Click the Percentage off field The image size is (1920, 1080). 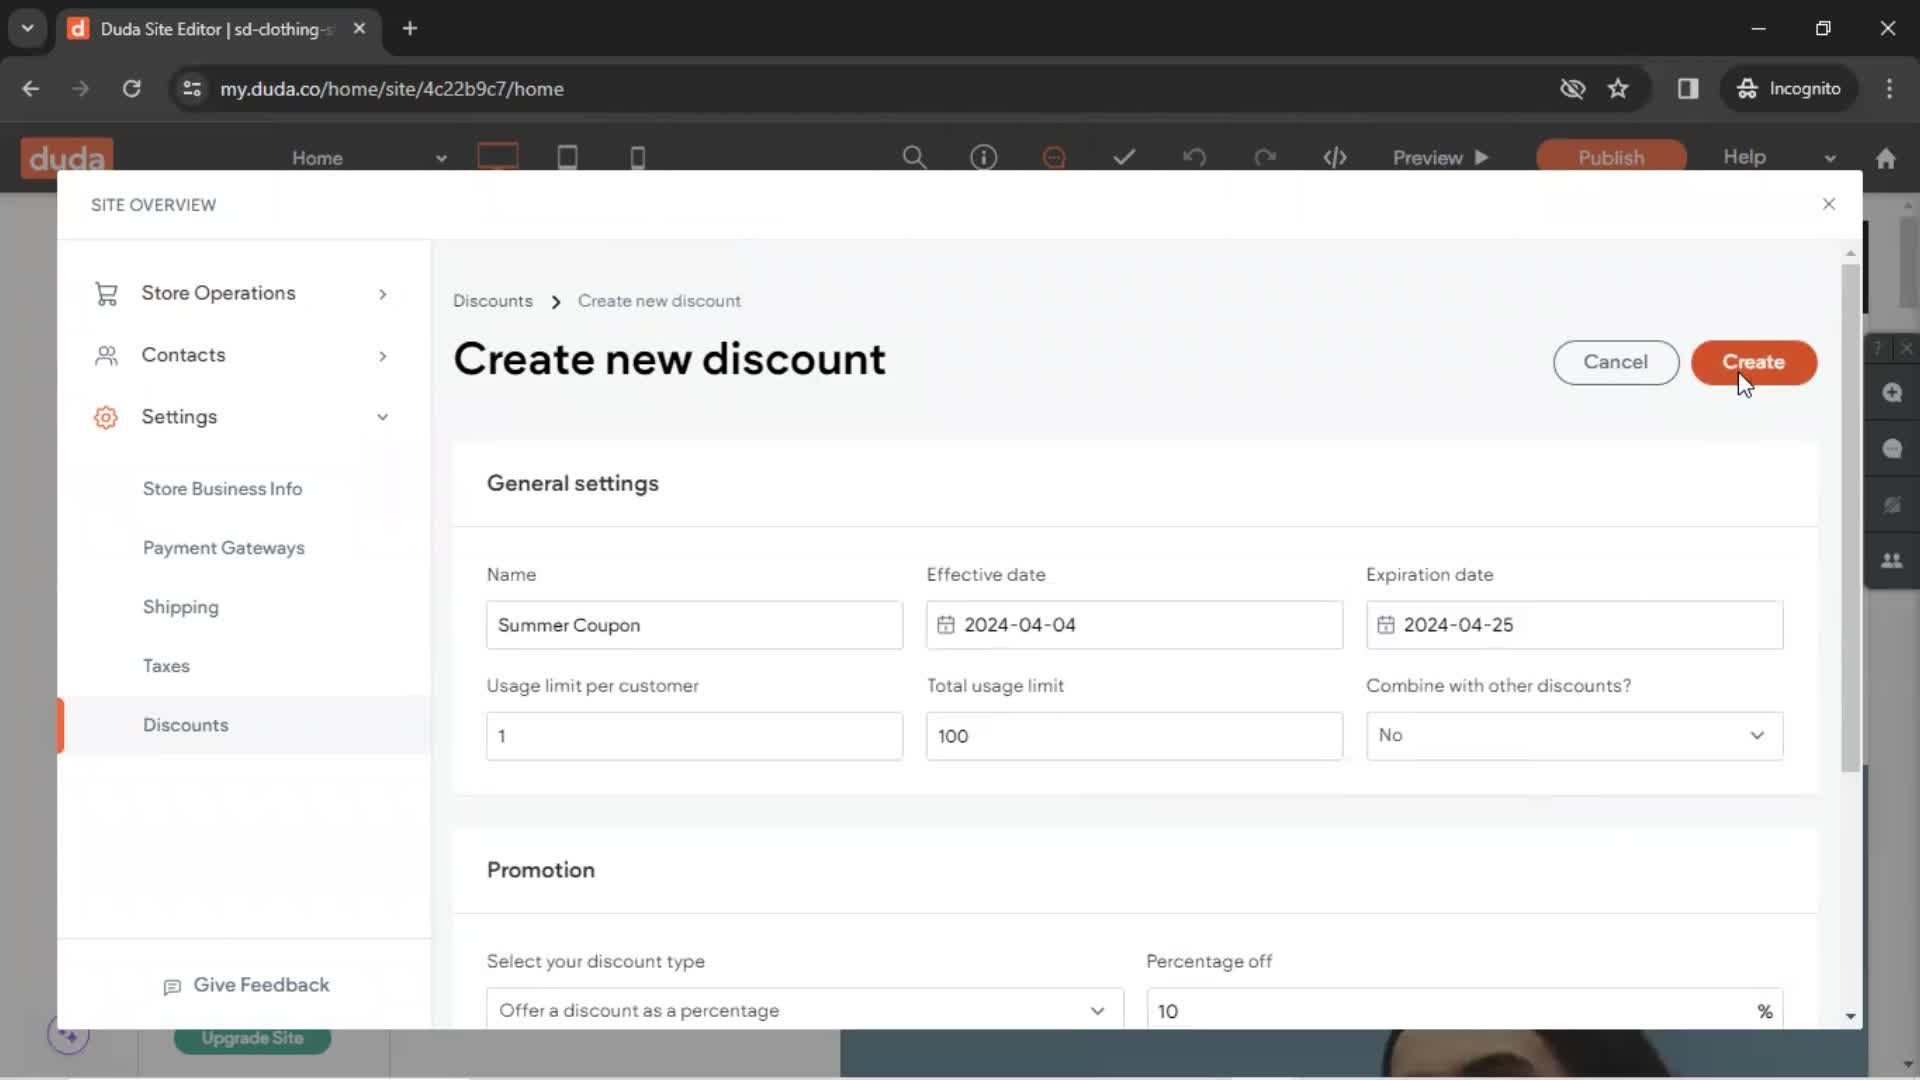pyautogui.click(x=1464, y=1010)
